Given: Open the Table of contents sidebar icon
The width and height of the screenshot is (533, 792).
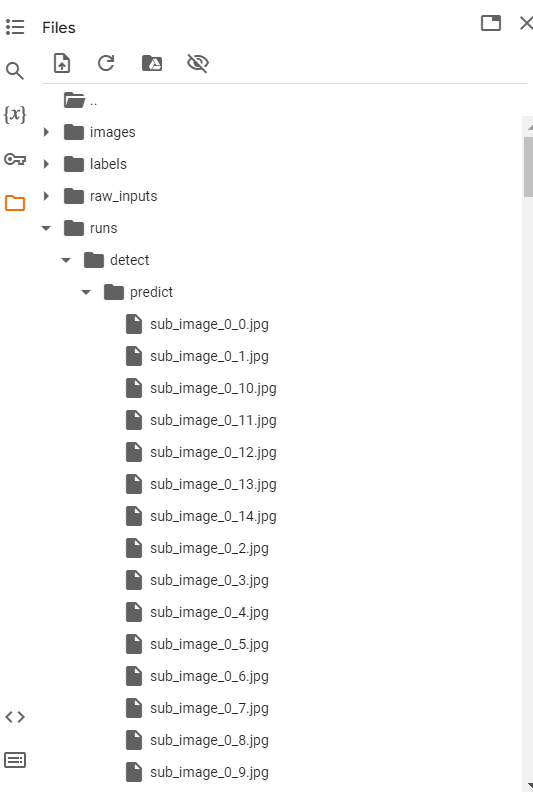Looking at the screenshot, I should 15,27.
